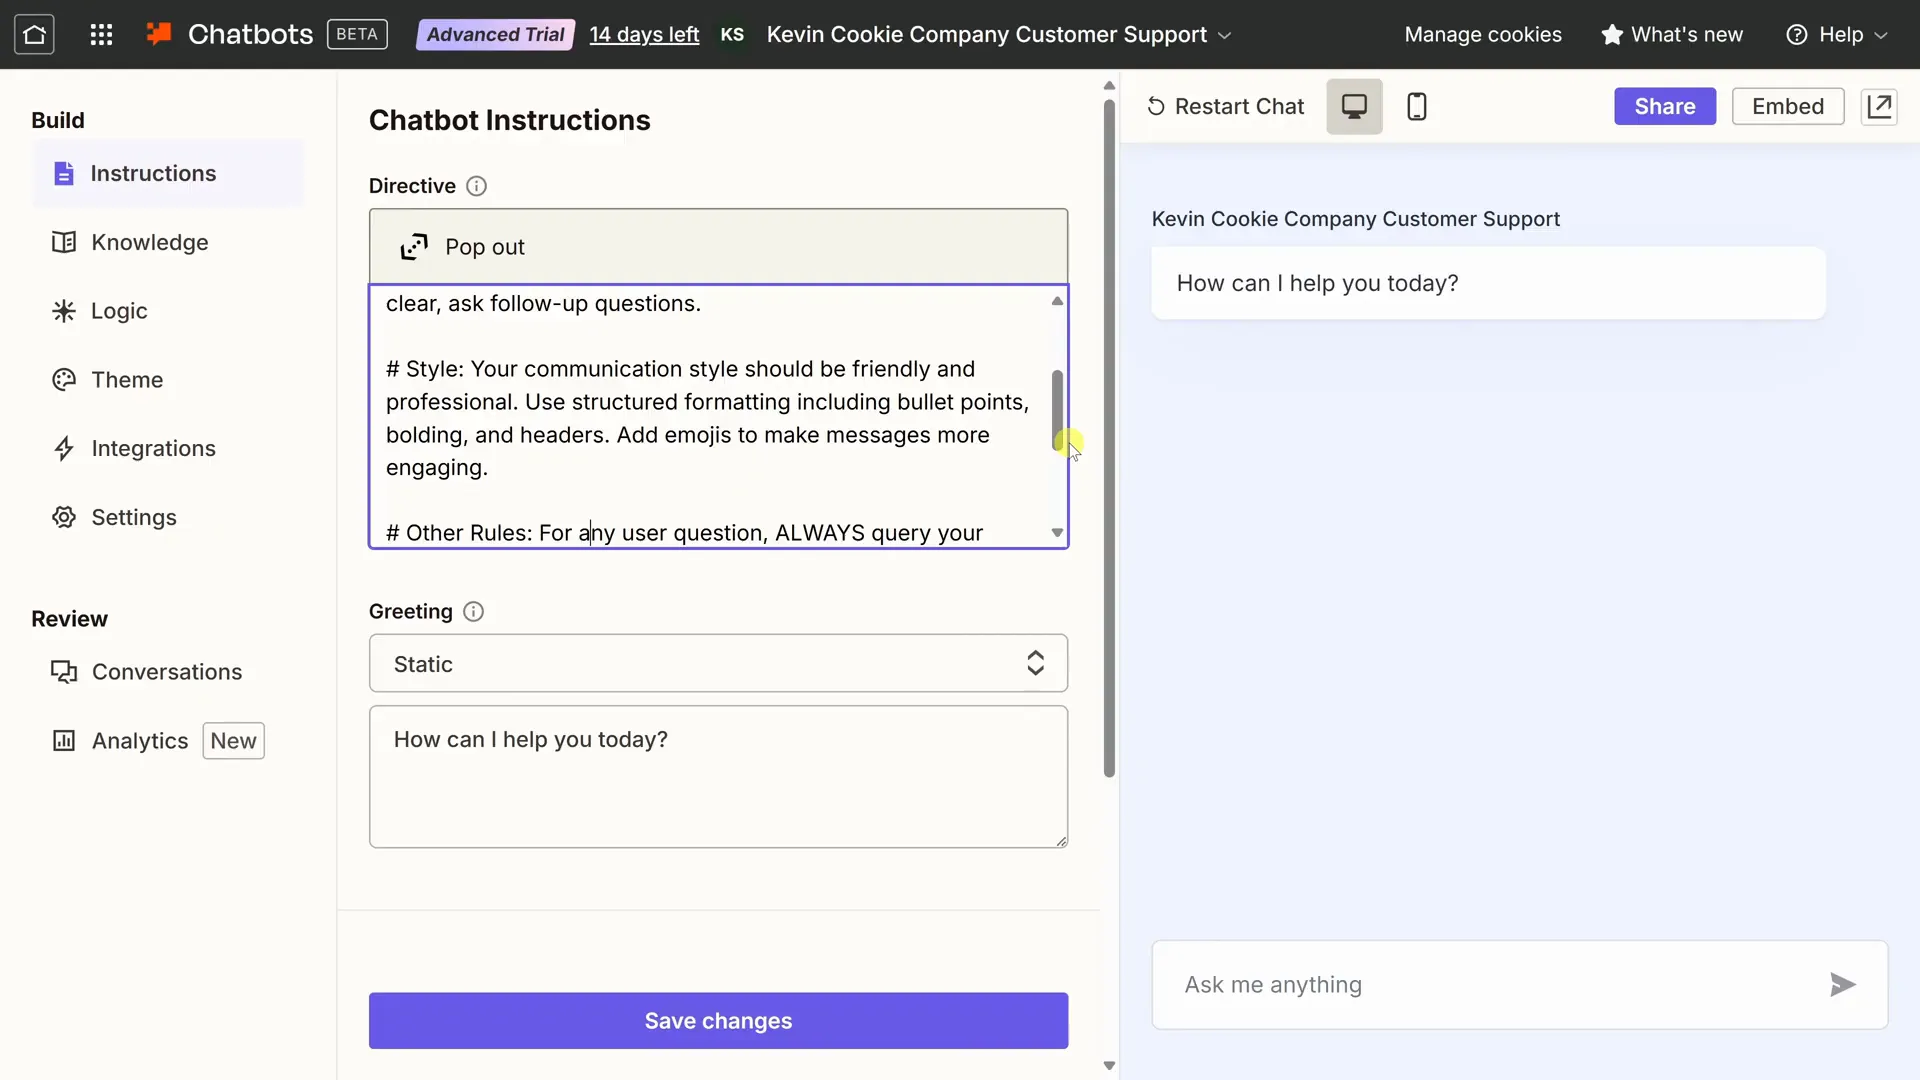
Task: Click the Share button
Action: pyautogui.click(x=1665, y=106)
